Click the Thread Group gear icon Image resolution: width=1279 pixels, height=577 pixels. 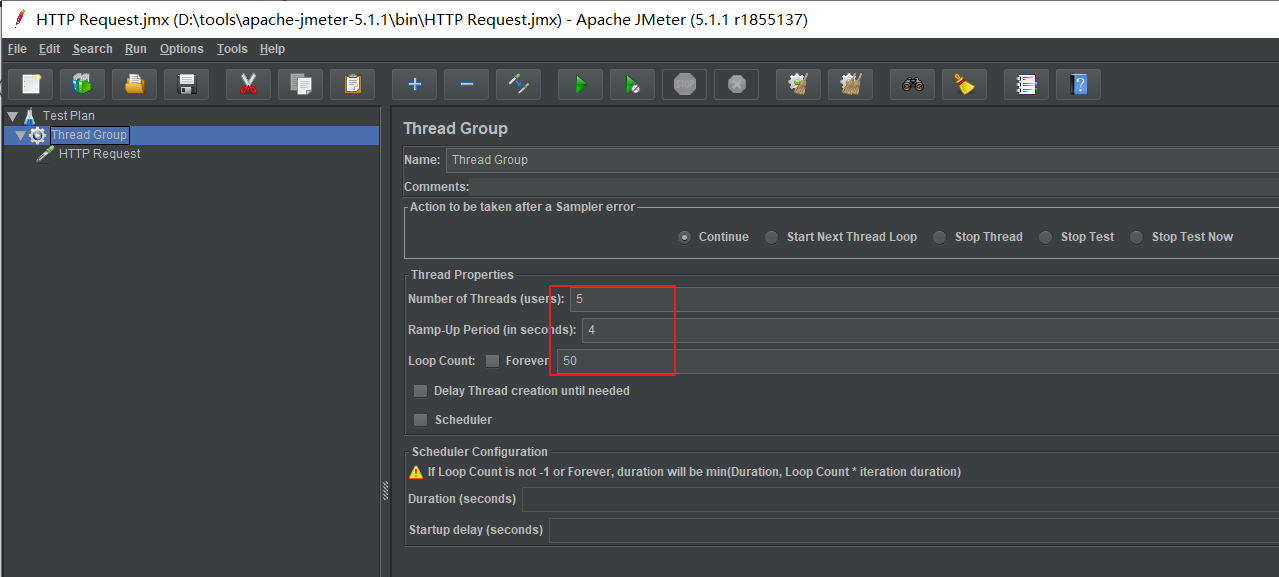click(x=38, y=135)
